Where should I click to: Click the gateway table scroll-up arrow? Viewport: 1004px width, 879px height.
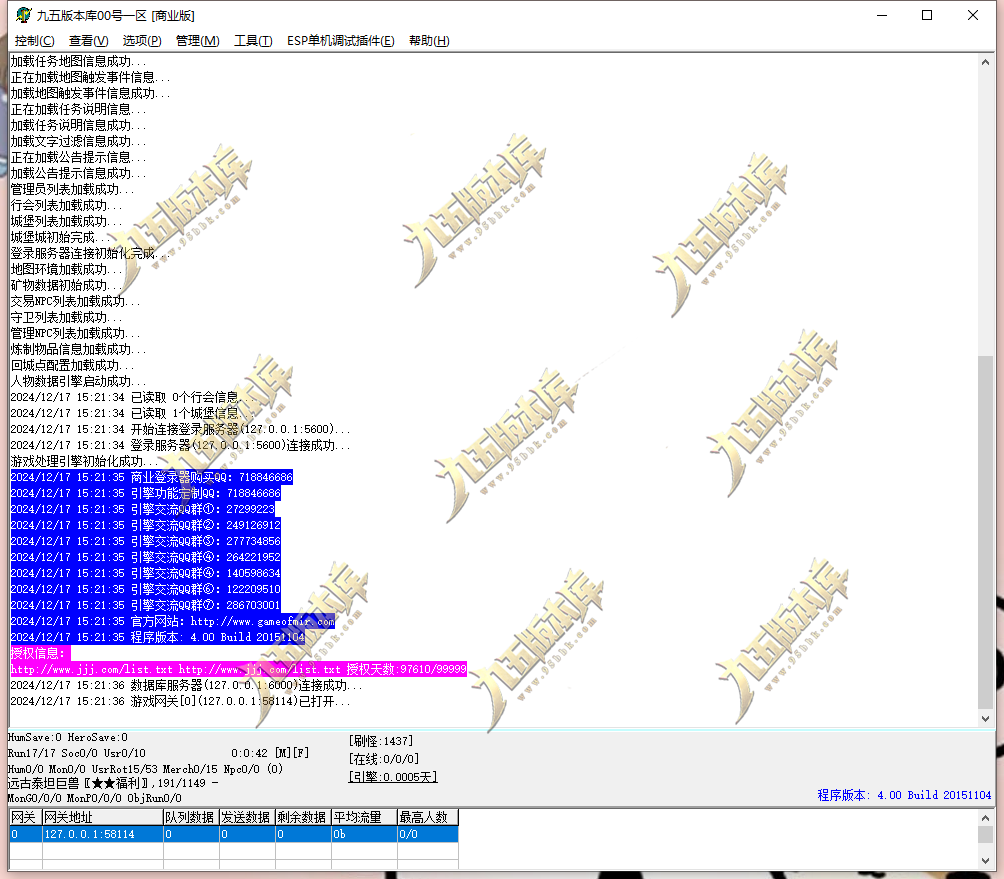(x=985, y=818)
